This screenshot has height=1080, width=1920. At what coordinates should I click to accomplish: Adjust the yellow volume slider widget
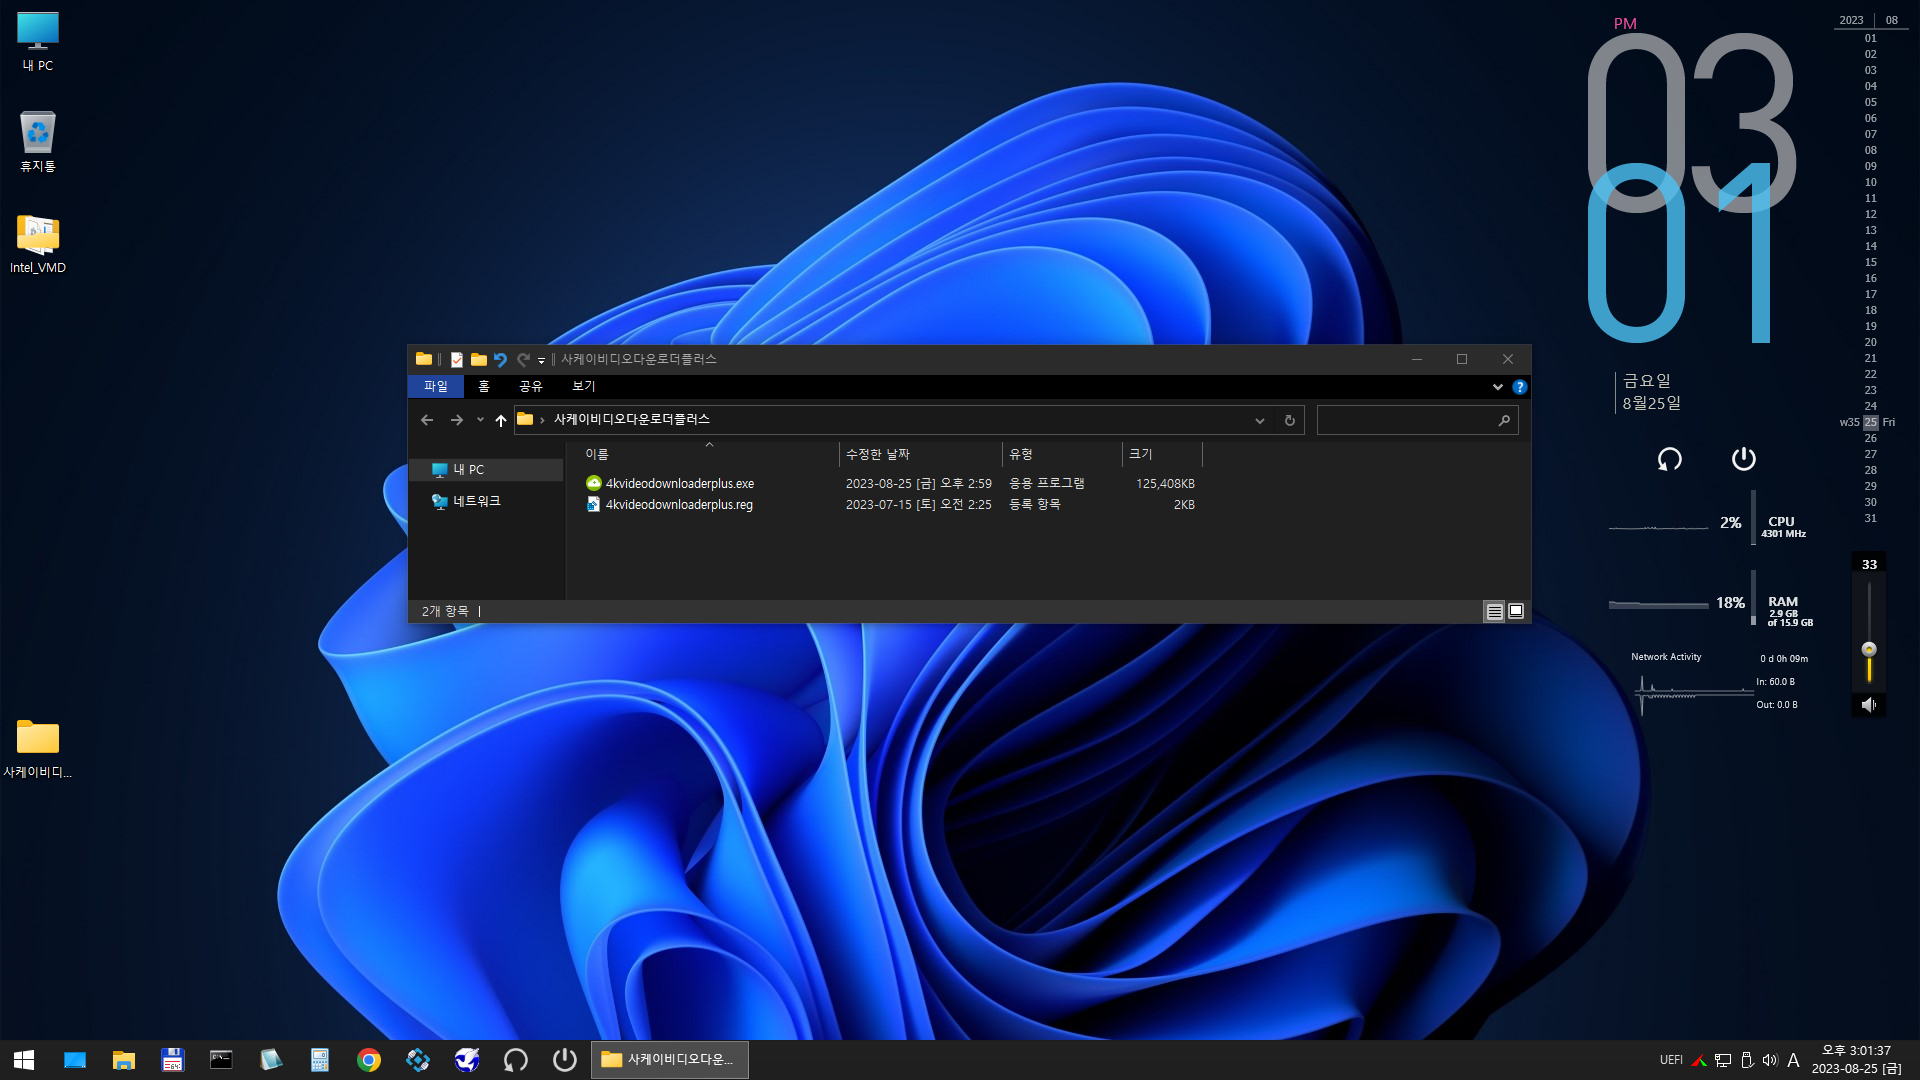click(1869, 650)
